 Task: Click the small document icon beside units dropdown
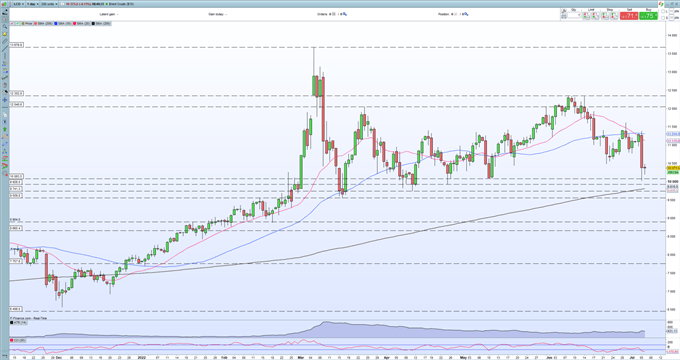(x=62, y=4)
